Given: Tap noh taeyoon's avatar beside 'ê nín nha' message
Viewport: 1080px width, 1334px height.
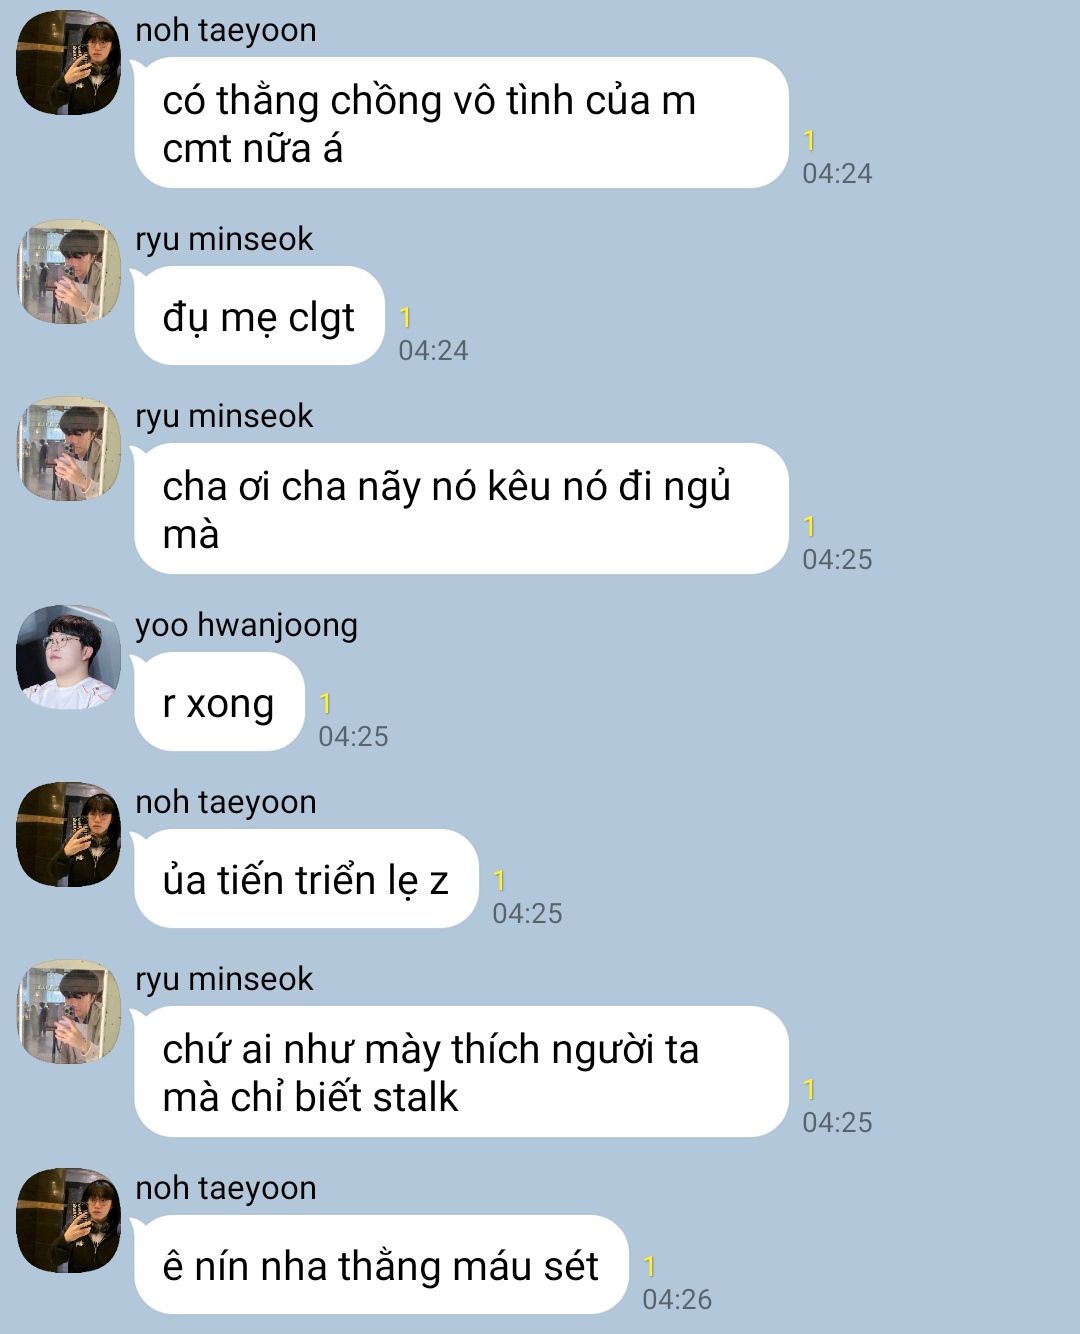Looking at the screenshot, I should point(69,1221).
